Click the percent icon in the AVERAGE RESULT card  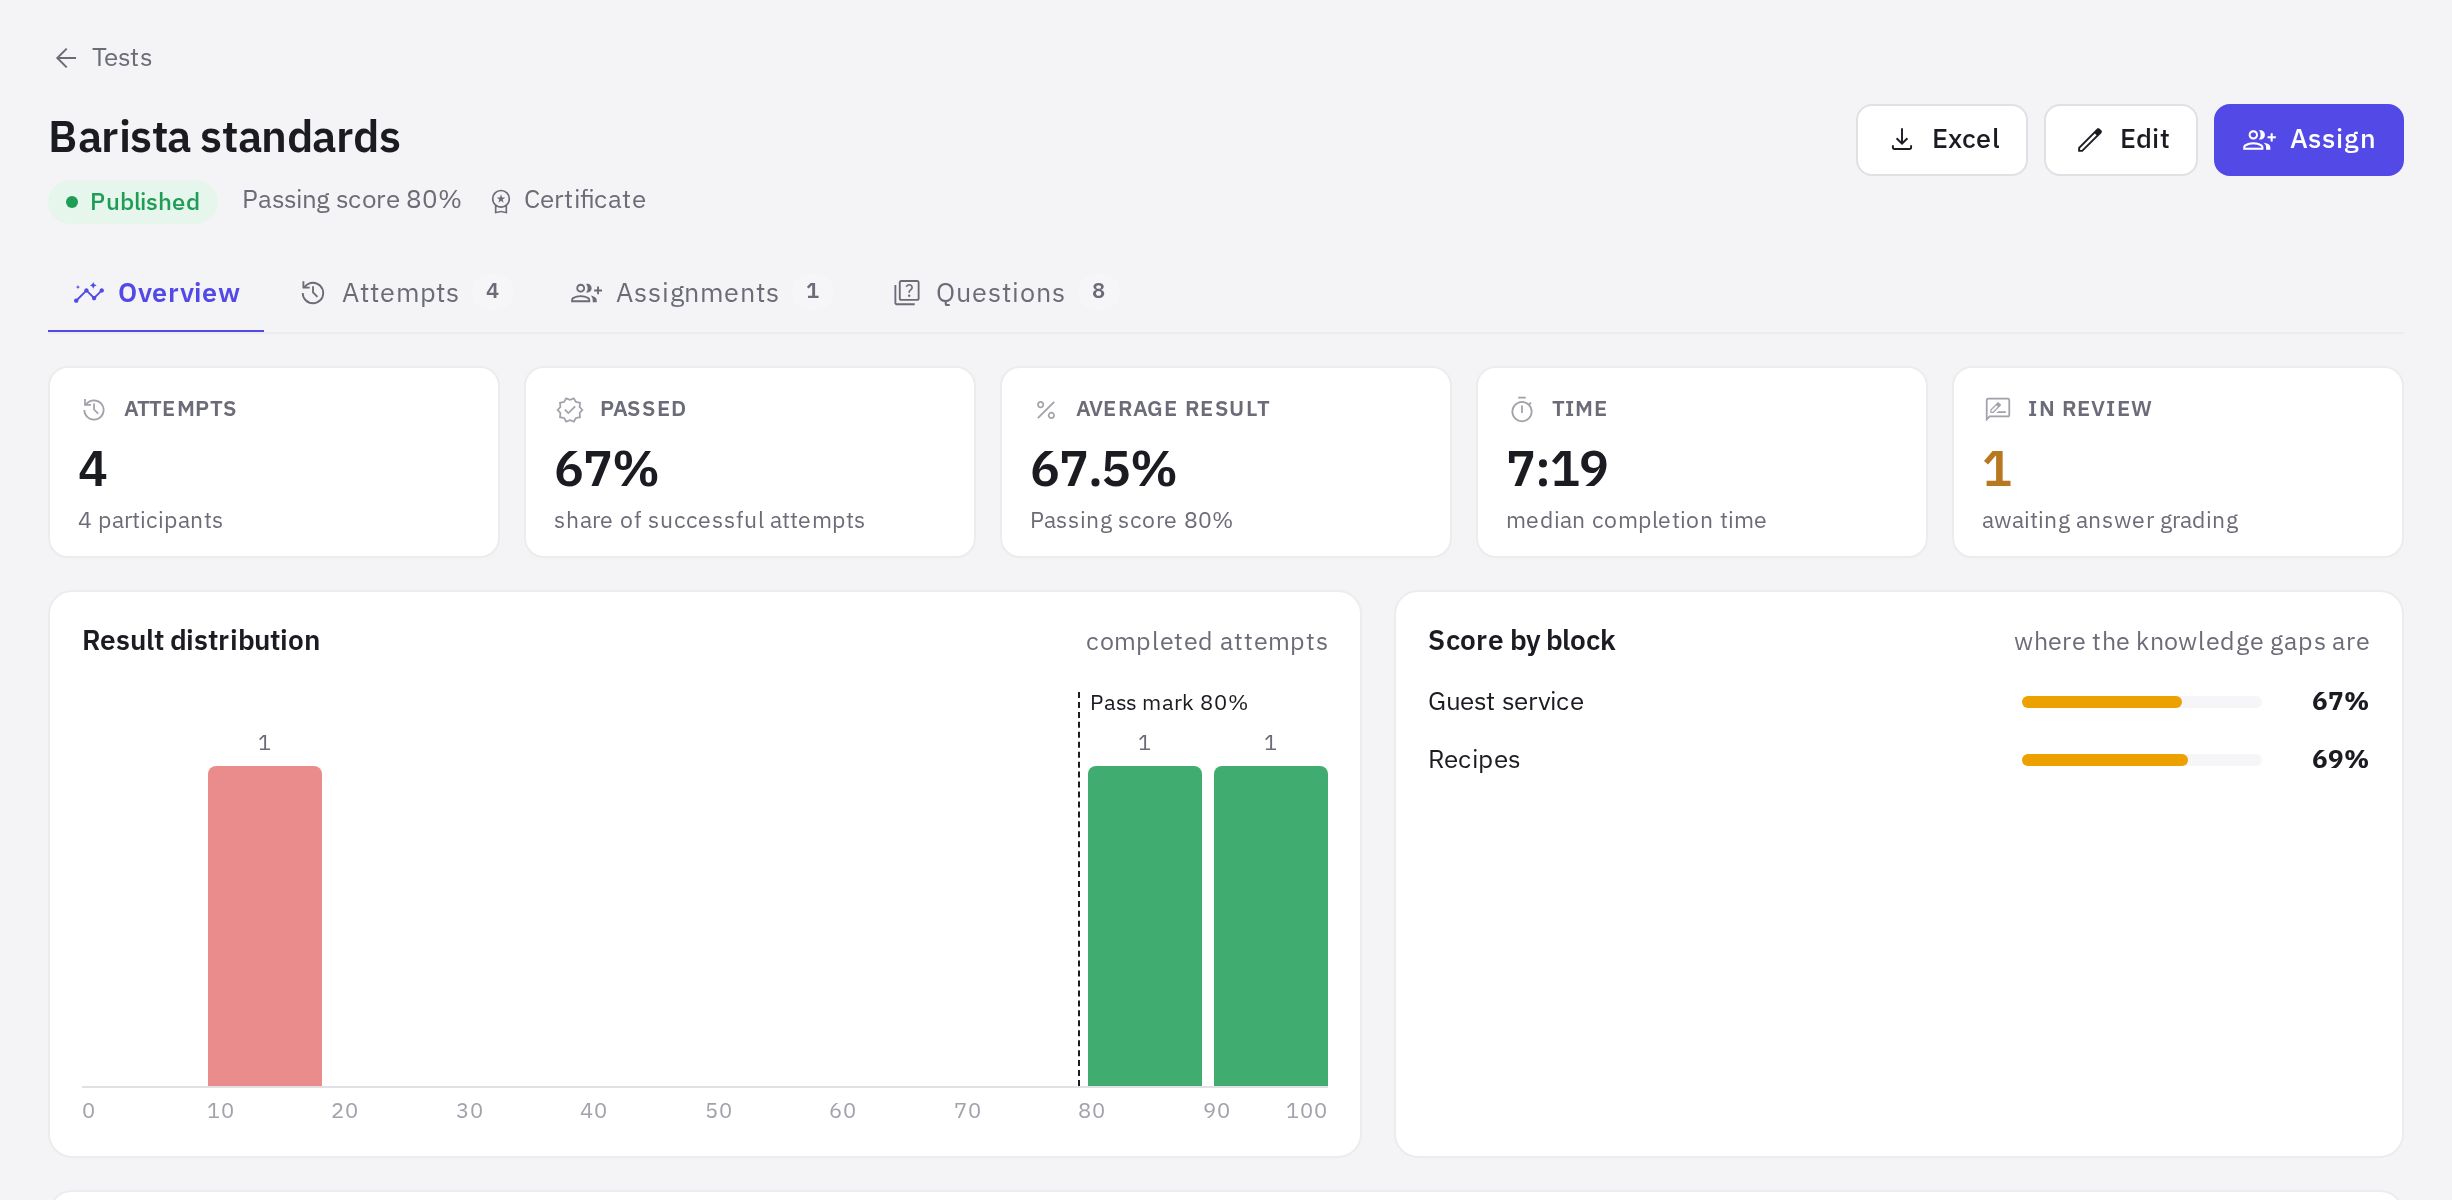(x=1046, y=409)
